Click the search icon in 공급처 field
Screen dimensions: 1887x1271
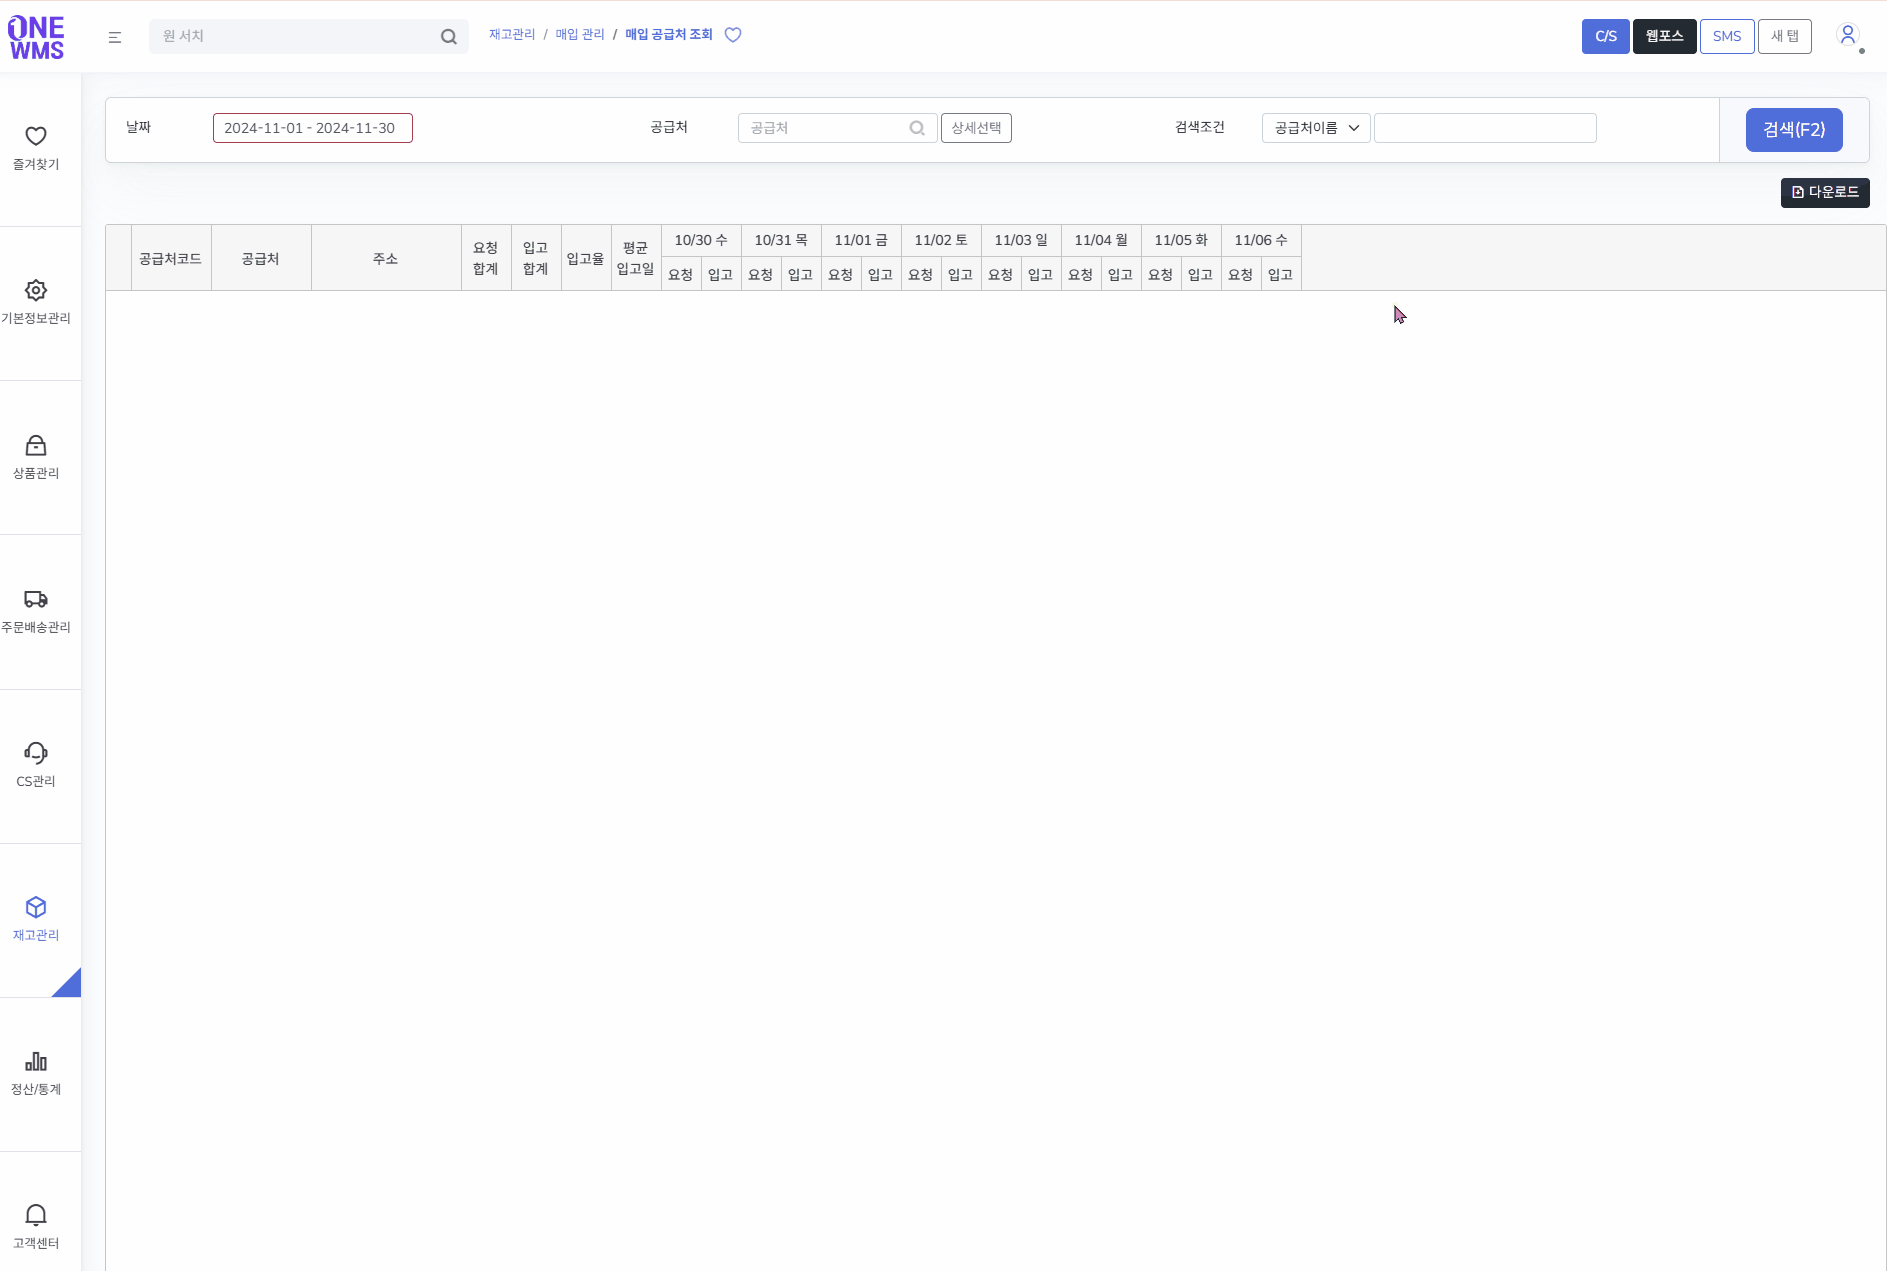(x=917, y=128)
